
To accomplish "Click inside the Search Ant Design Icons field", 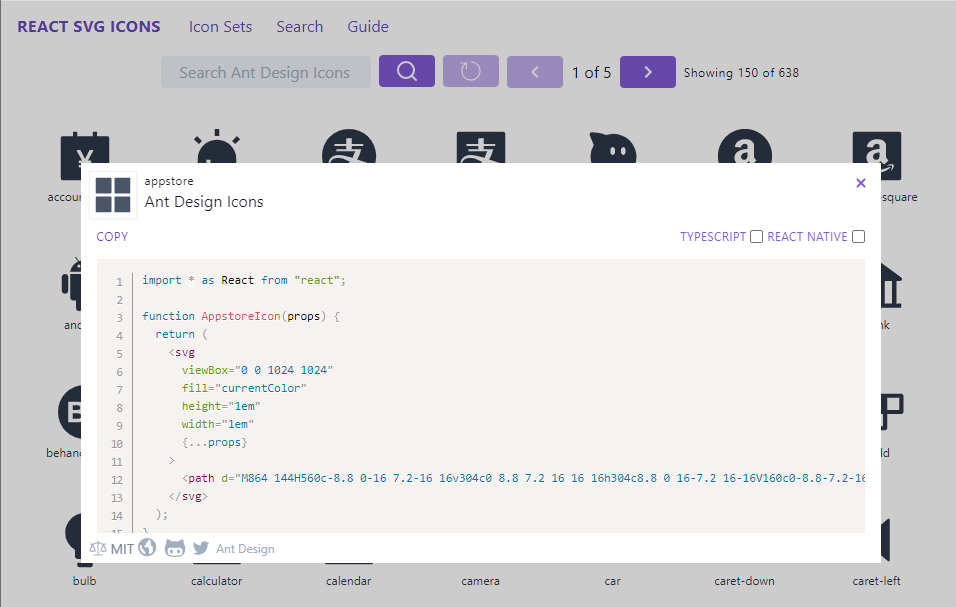I will click(265, 71).
